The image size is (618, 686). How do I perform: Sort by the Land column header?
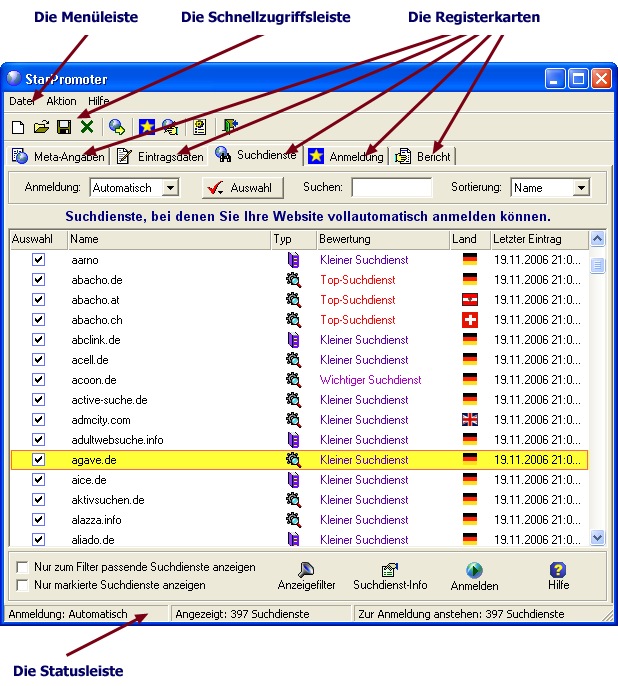[x=470, y=239]
